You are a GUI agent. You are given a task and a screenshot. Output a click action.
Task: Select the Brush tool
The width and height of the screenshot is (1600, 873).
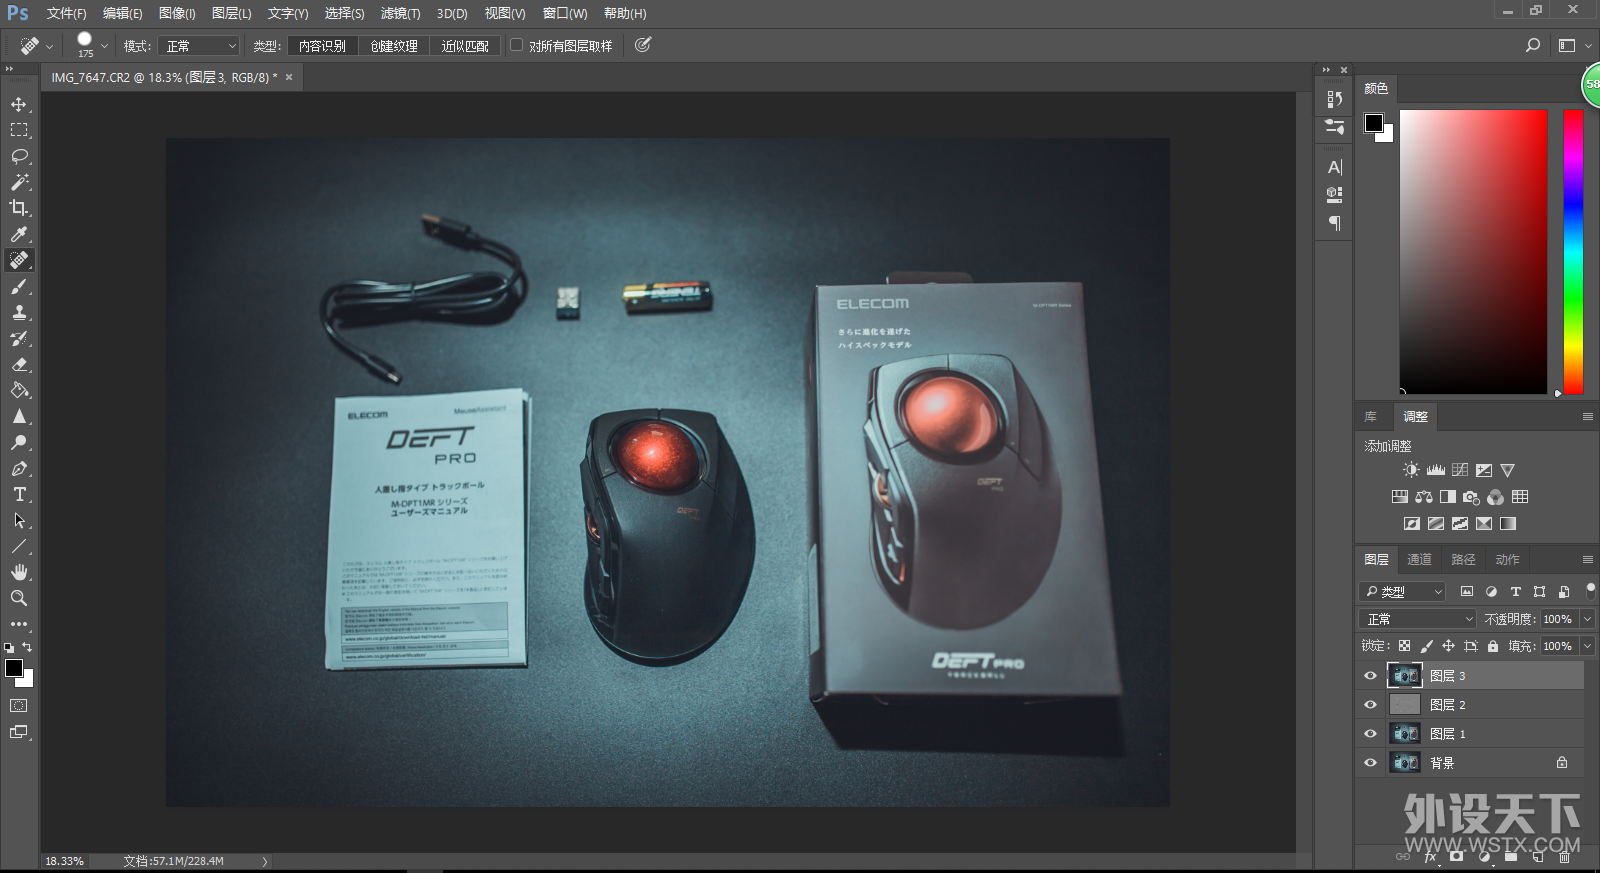(19, 287)
